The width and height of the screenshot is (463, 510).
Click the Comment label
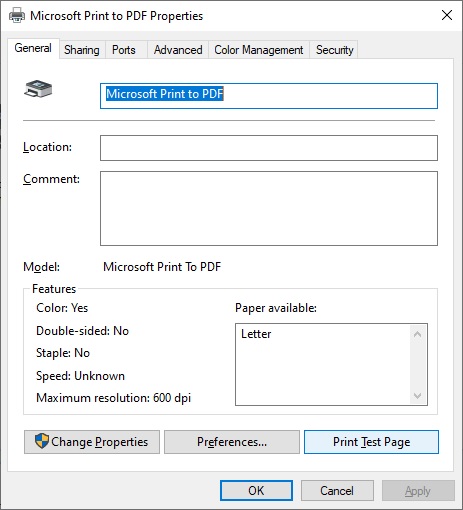(x=51, y=179)
